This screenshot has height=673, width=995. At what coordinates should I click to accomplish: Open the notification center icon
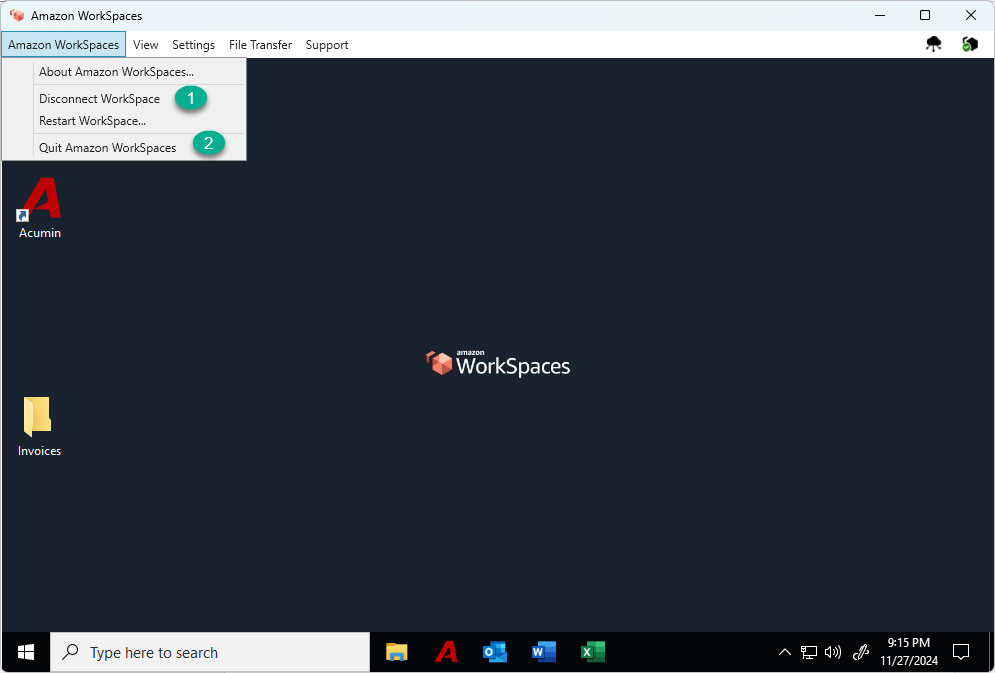point(961,652)
